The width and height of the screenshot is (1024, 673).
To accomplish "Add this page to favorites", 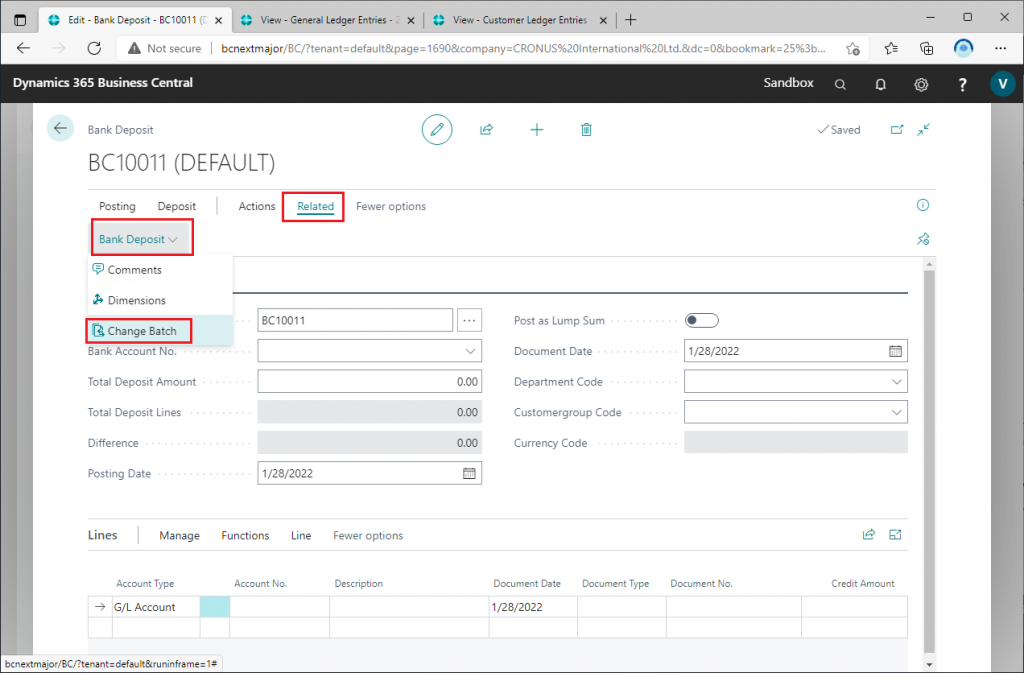I will pyautogui.click(x=852, y=48).
